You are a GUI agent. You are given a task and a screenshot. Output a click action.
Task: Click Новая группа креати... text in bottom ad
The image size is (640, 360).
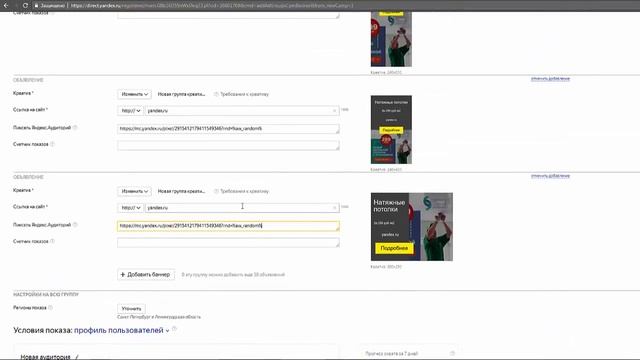click(x=181, y=191)
